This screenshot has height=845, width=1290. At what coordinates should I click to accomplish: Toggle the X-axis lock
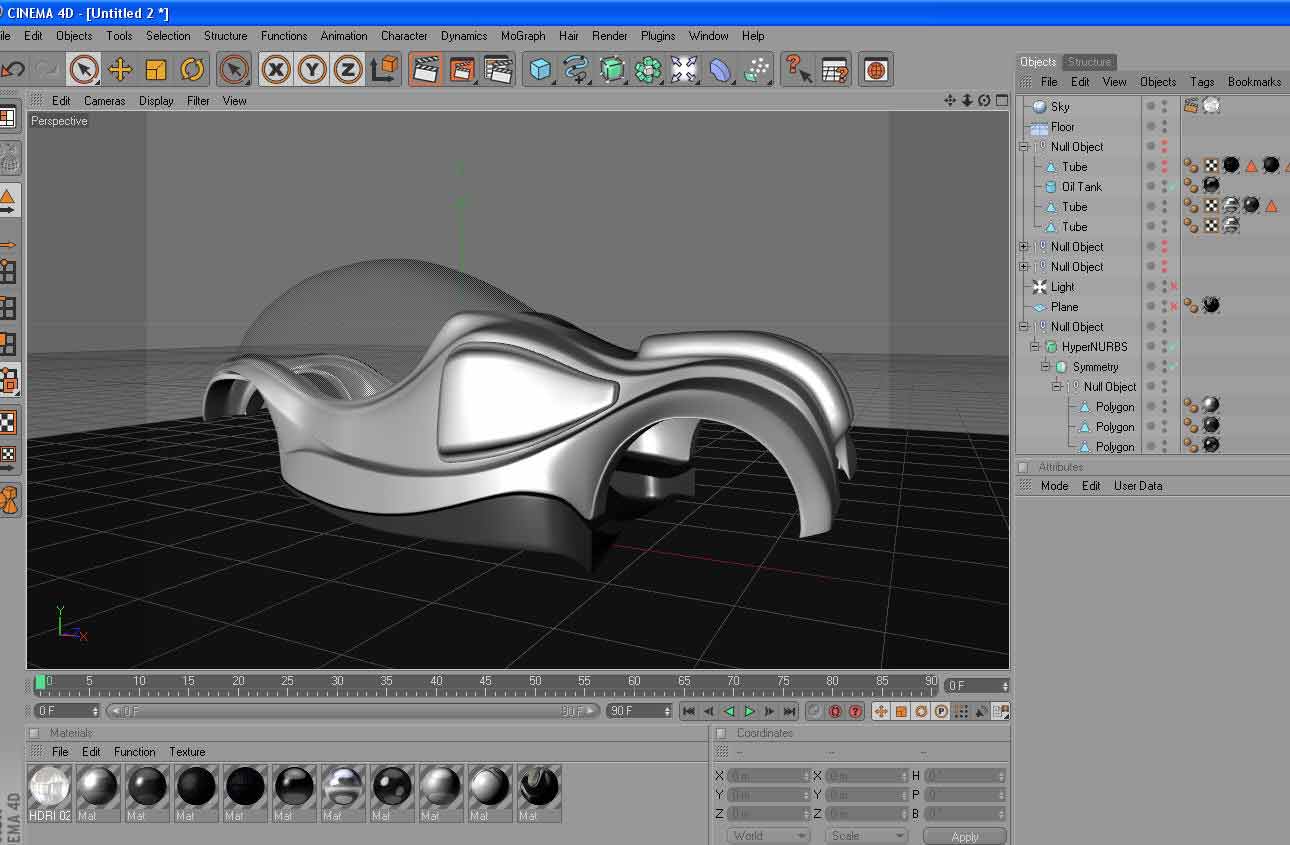click(x=276, y=69)
